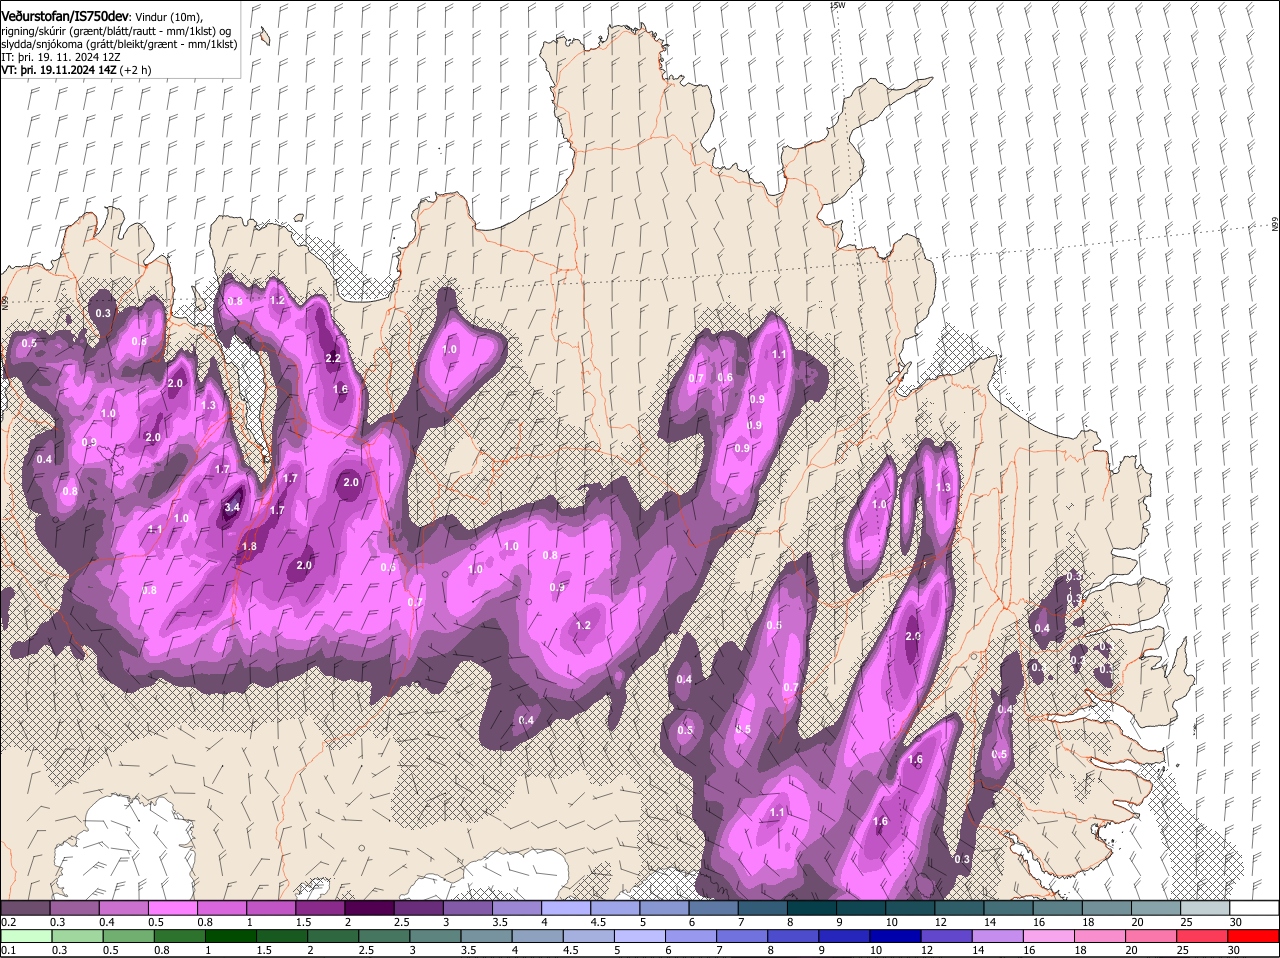Click the 3.4 snowfall value on the map
This screenshot has width=1280, height=958.
[232, 508]
